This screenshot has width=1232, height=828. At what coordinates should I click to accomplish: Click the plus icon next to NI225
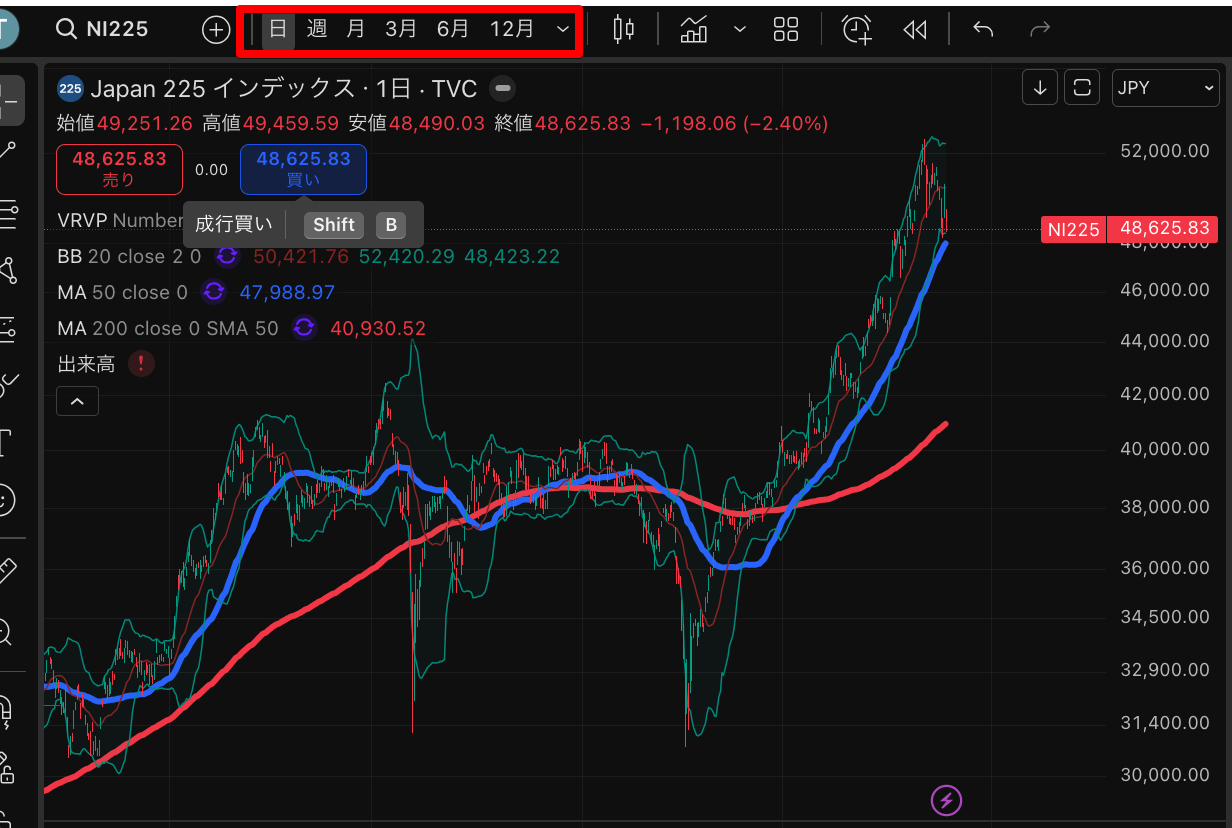click(x=216, y=29)
